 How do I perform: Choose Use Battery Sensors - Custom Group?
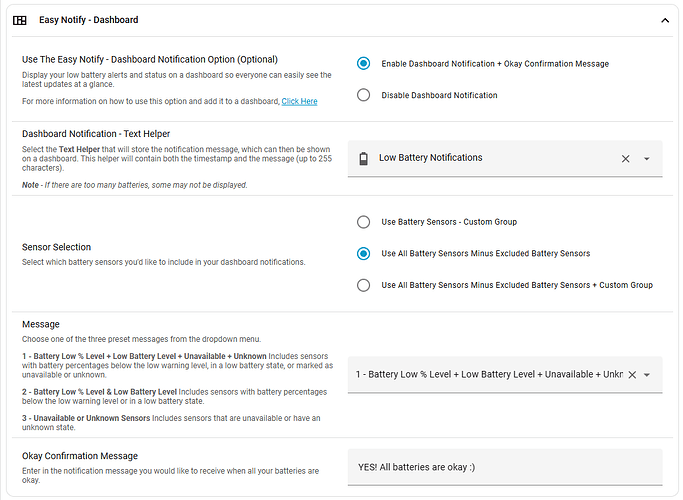(x=364, y=222)
